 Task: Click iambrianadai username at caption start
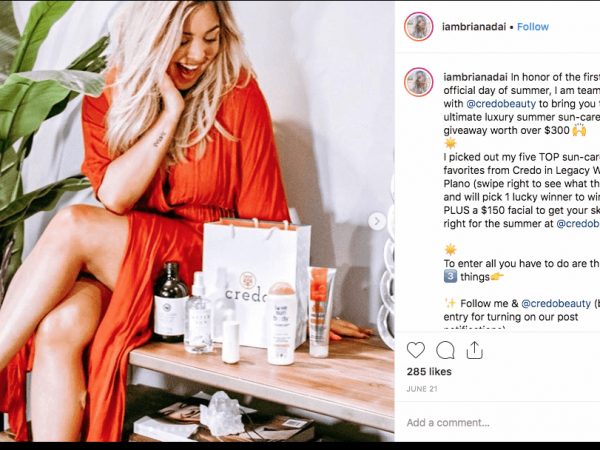click(x=476, y=77)
